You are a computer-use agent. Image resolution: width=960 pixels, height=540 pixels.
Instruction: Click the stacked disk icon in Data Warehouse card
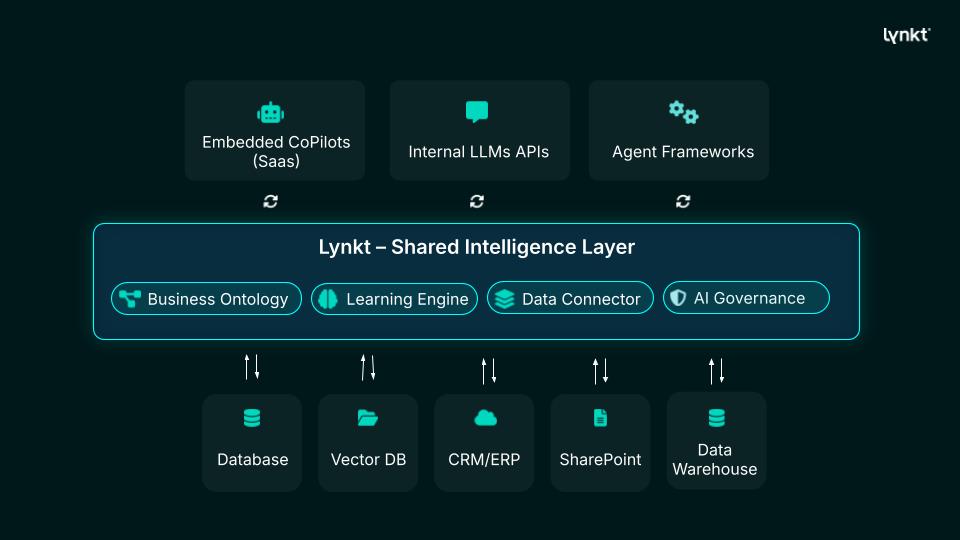716,418
